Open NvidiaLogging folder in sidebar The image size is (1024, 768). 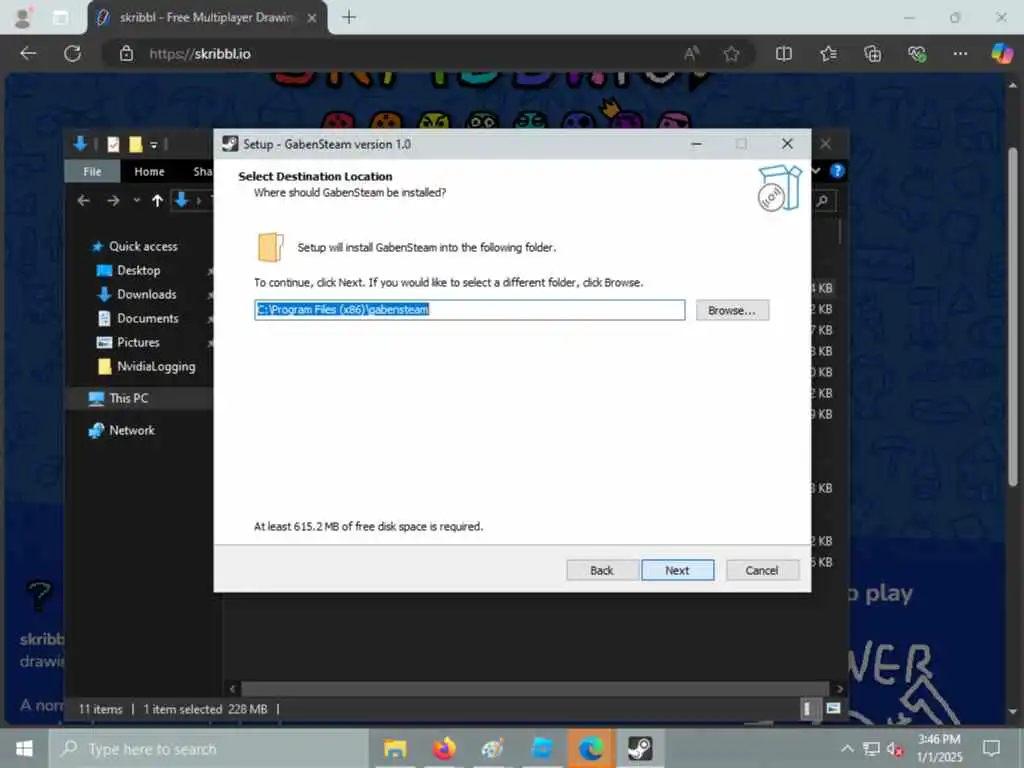click(155, 366)
